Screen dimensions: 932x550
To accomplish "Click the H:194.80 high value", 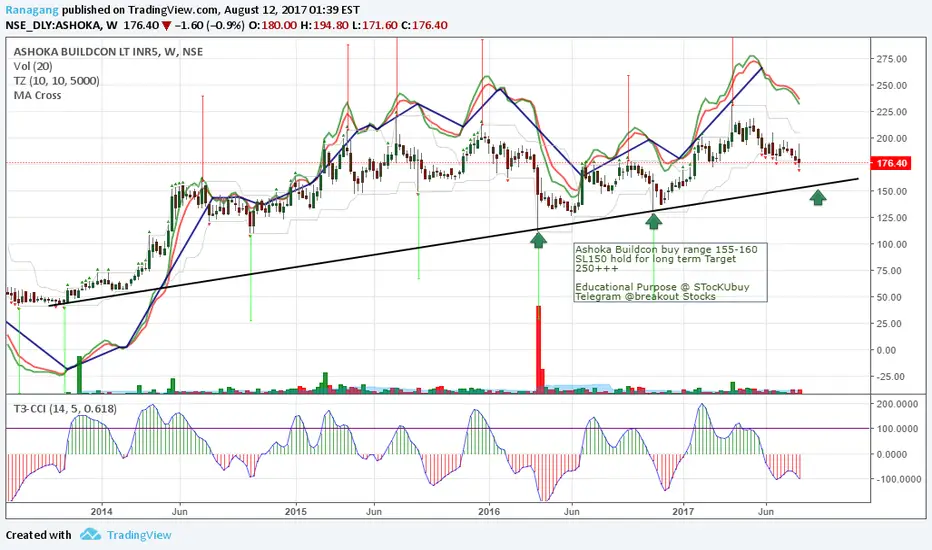I will [324, 26].
